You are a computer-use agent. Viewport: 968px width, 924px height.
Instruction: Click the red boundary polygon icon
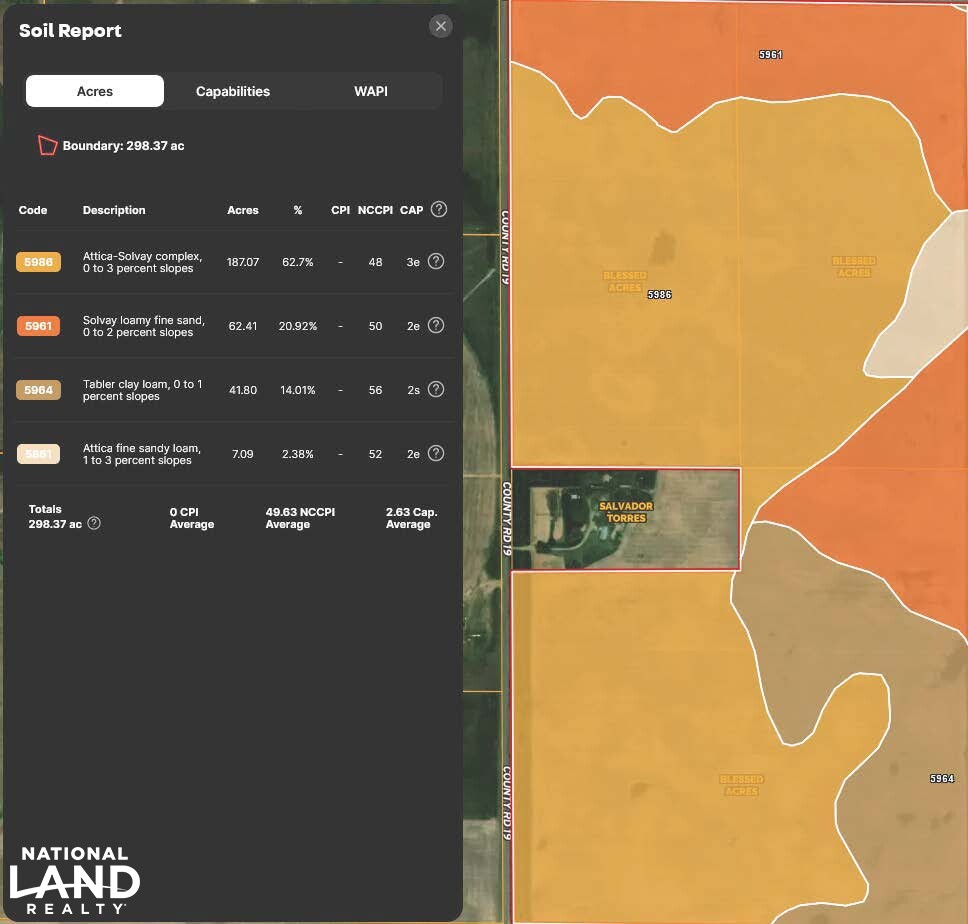47,145
